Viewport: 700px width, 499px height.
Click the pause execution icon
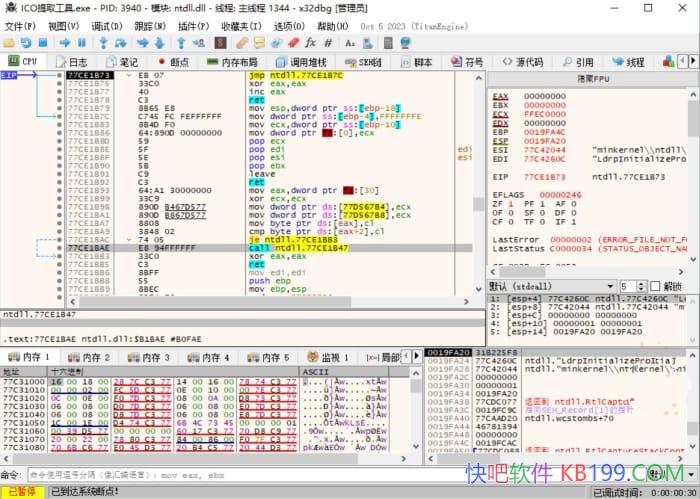[x=83, y=43]
